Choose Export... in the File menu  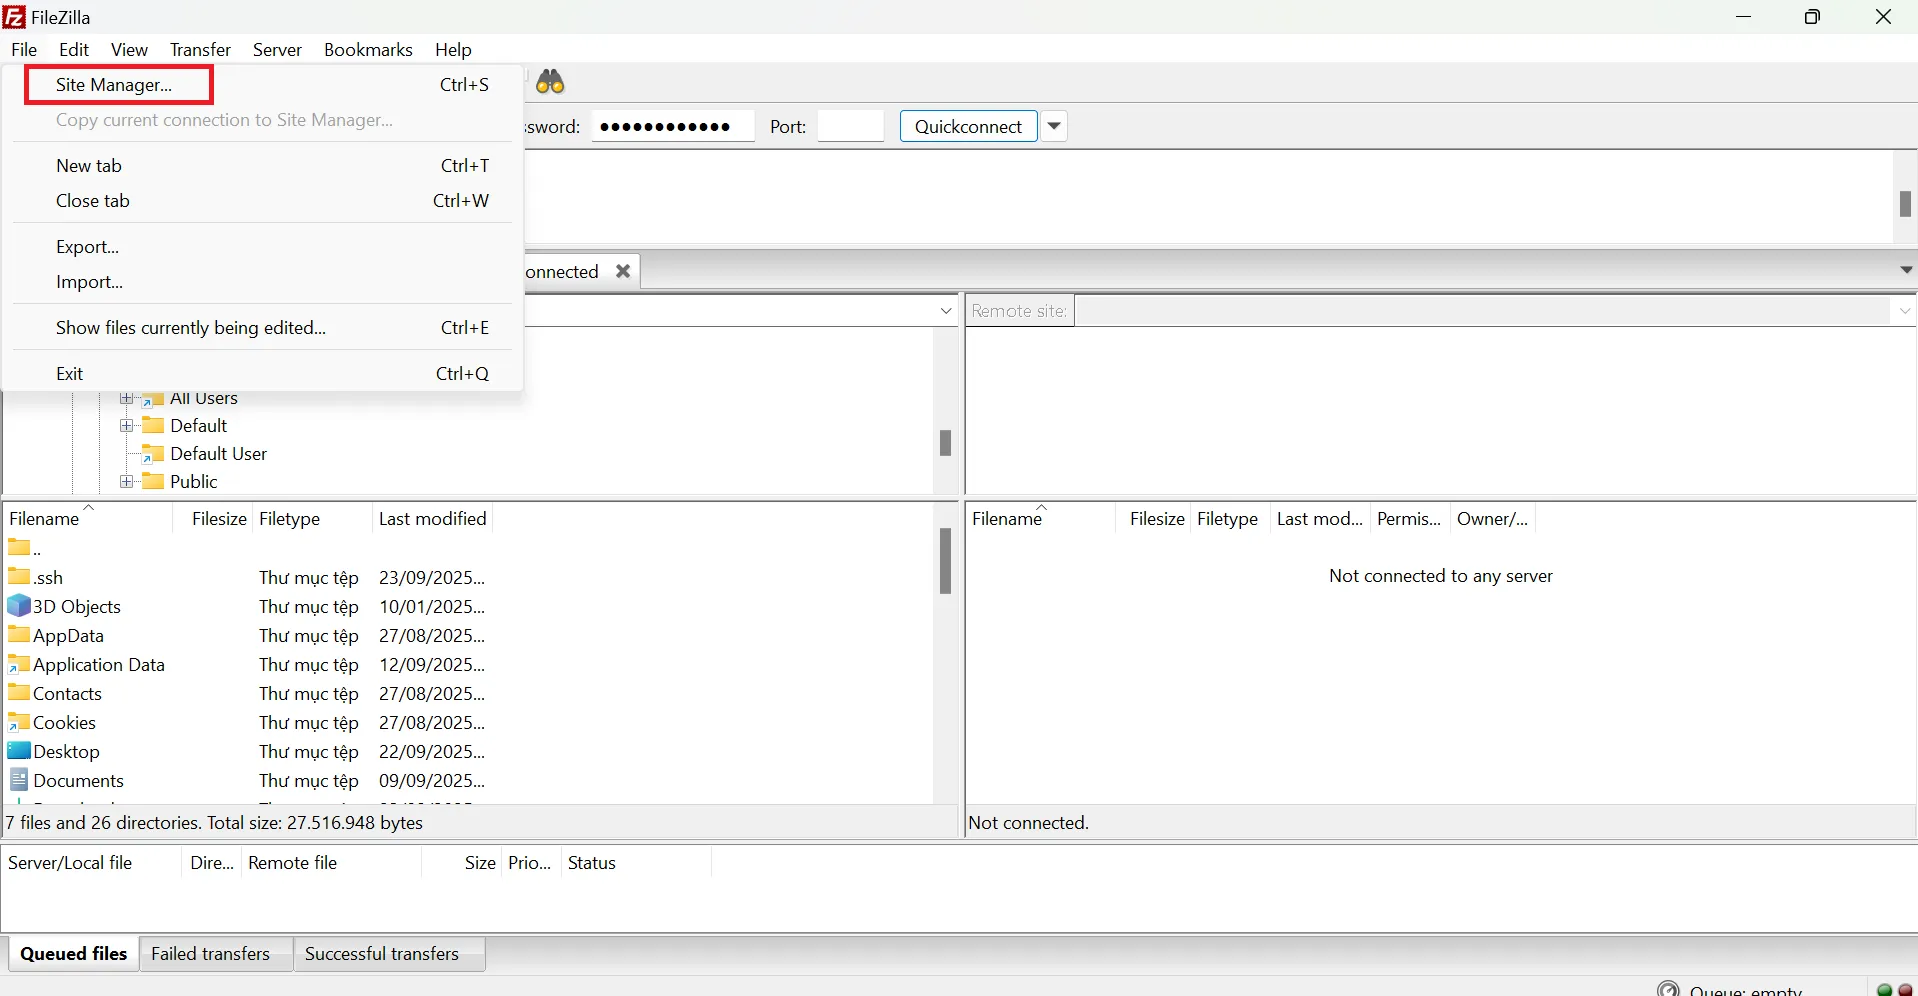click(x=88, y=247)
